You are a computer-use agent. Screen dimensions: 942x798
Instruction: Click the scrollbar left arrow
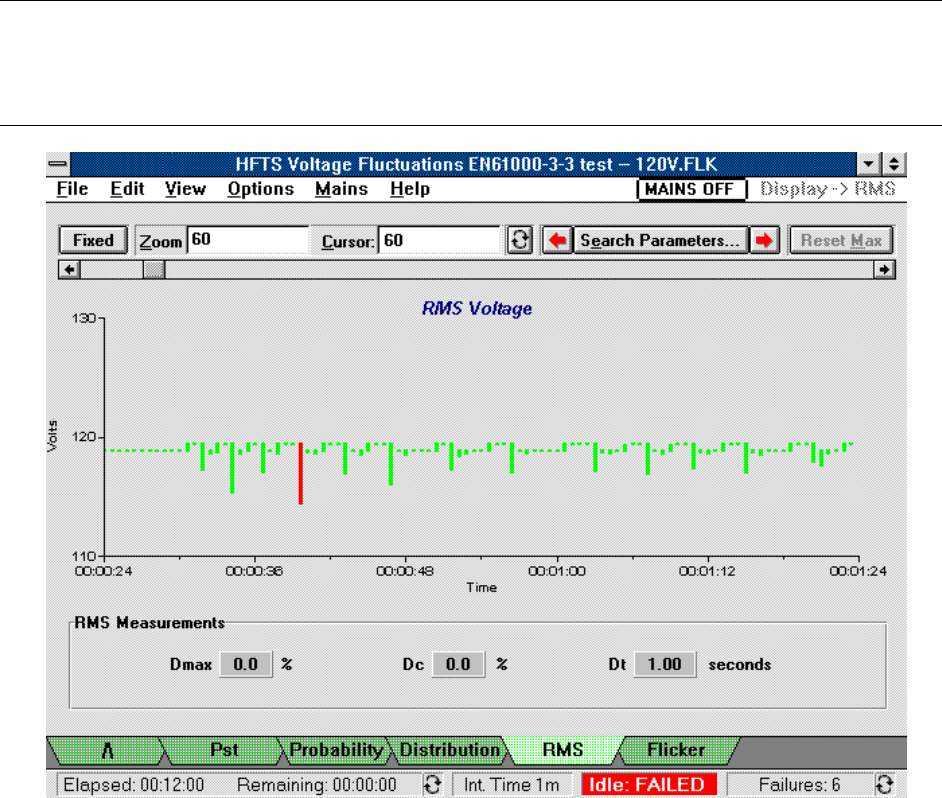[69, 268]
